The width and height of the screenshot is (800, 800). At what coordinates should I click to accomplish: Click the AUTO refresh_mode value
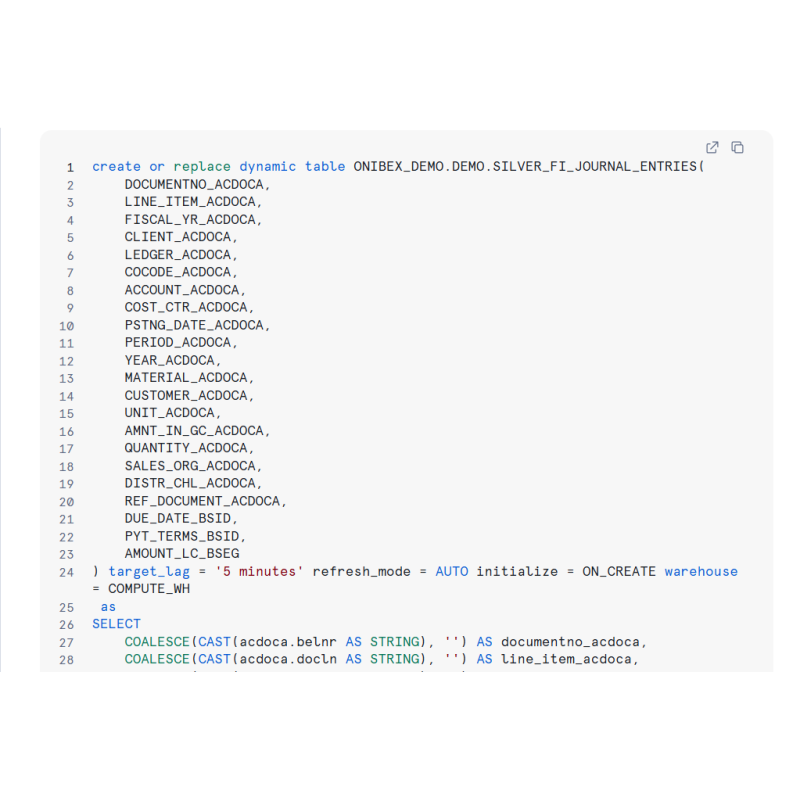(451, 572)
